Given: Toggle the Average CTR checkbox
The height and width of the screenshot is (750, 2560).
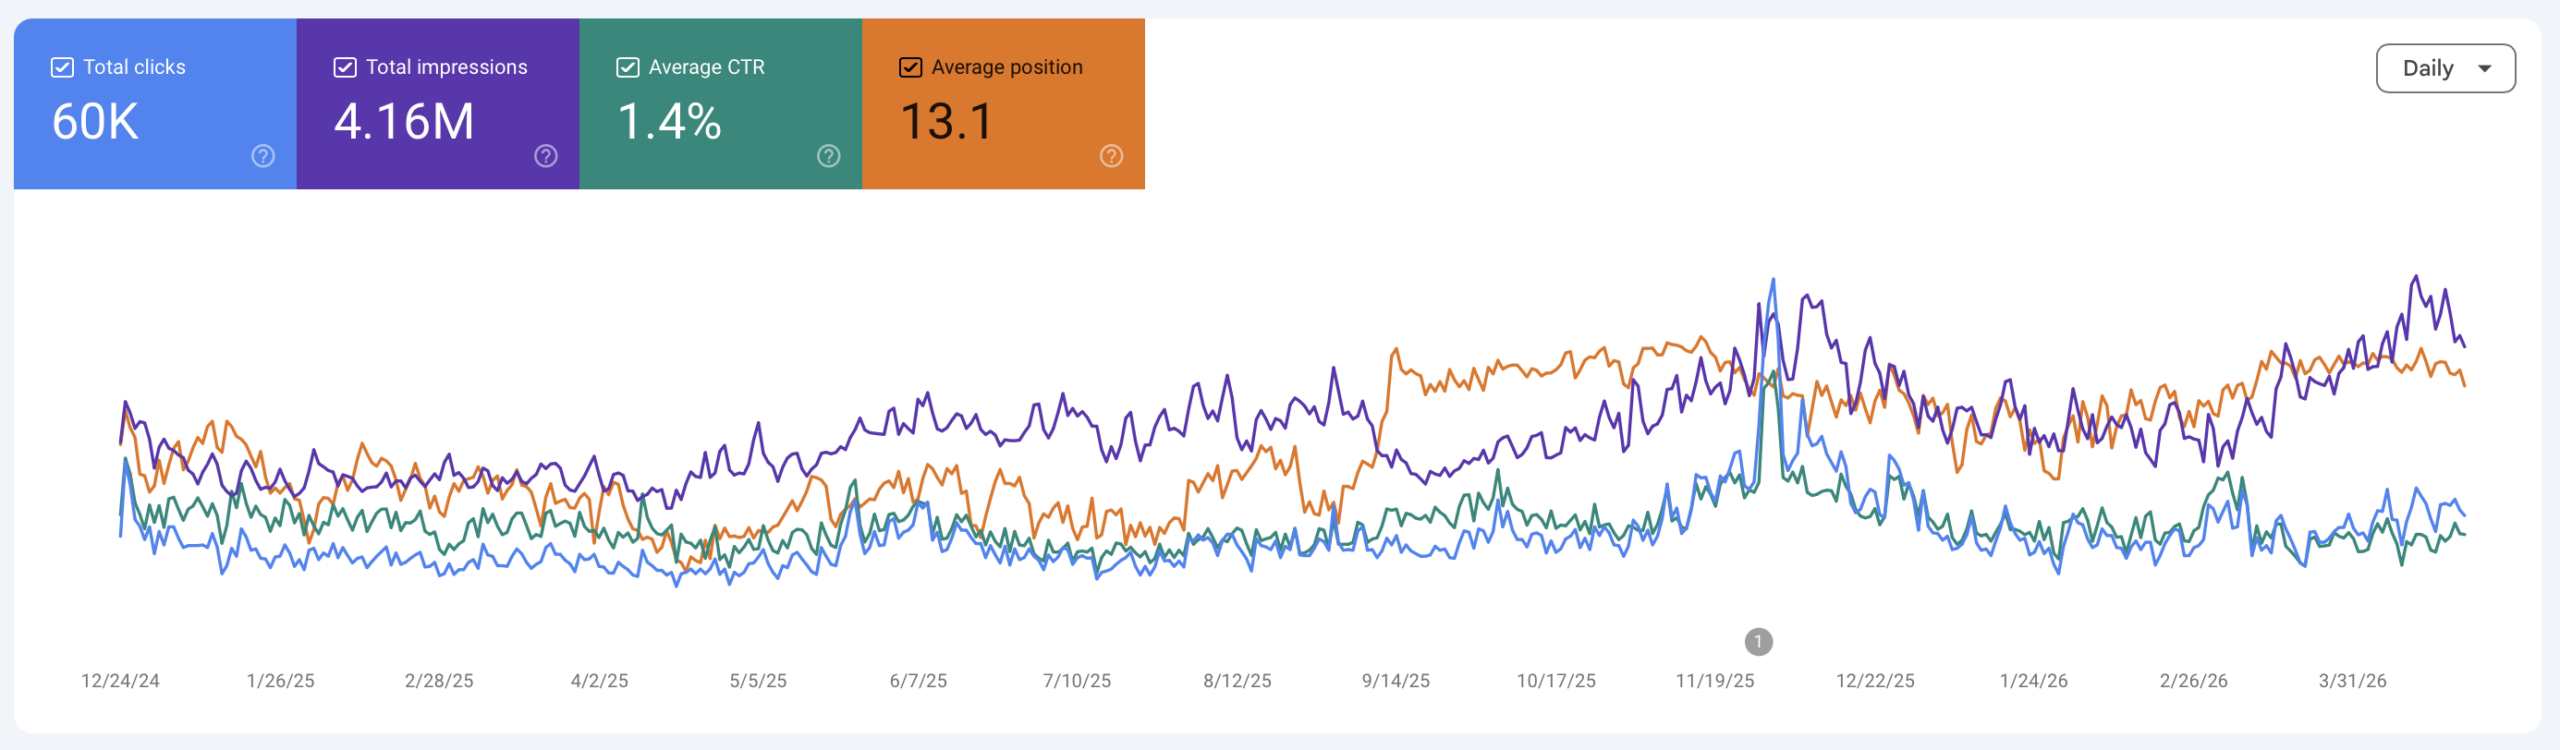Looking at the screenshot, I should [628, 67].
